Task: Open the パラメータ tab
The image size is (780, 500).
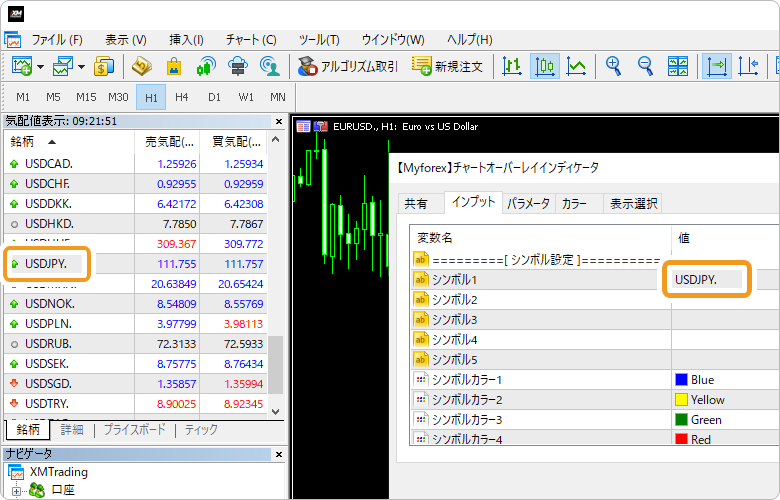Action: [x=528, y=203]
